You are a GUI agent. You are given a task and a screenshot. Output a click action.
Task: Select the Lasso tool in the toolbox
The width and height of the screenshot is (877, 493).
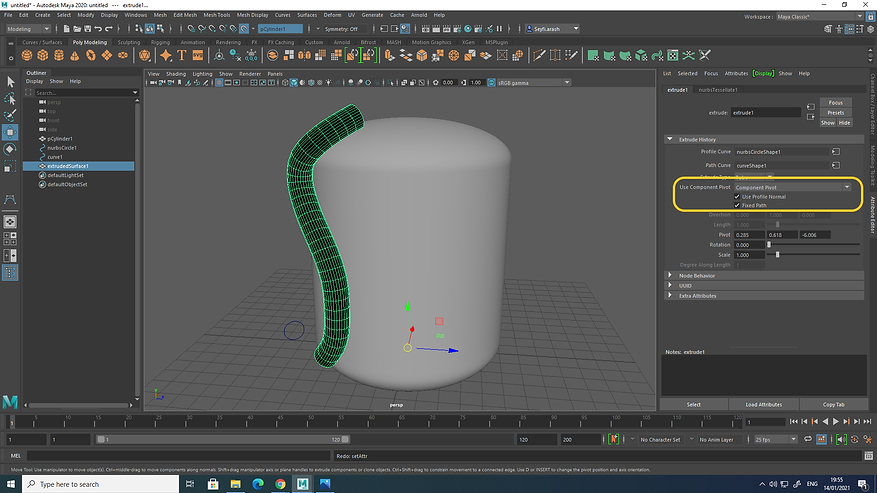pyautogui.click(x=10, y=99)
